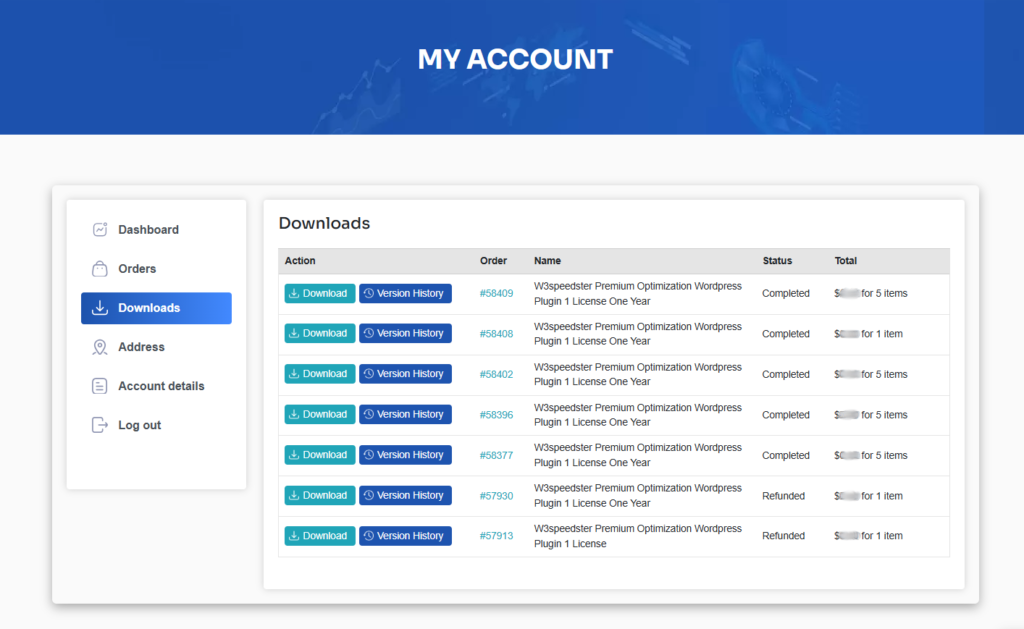Open Version History for order #58408
The height and width of the screenshot is (629, 1024).
405,333
